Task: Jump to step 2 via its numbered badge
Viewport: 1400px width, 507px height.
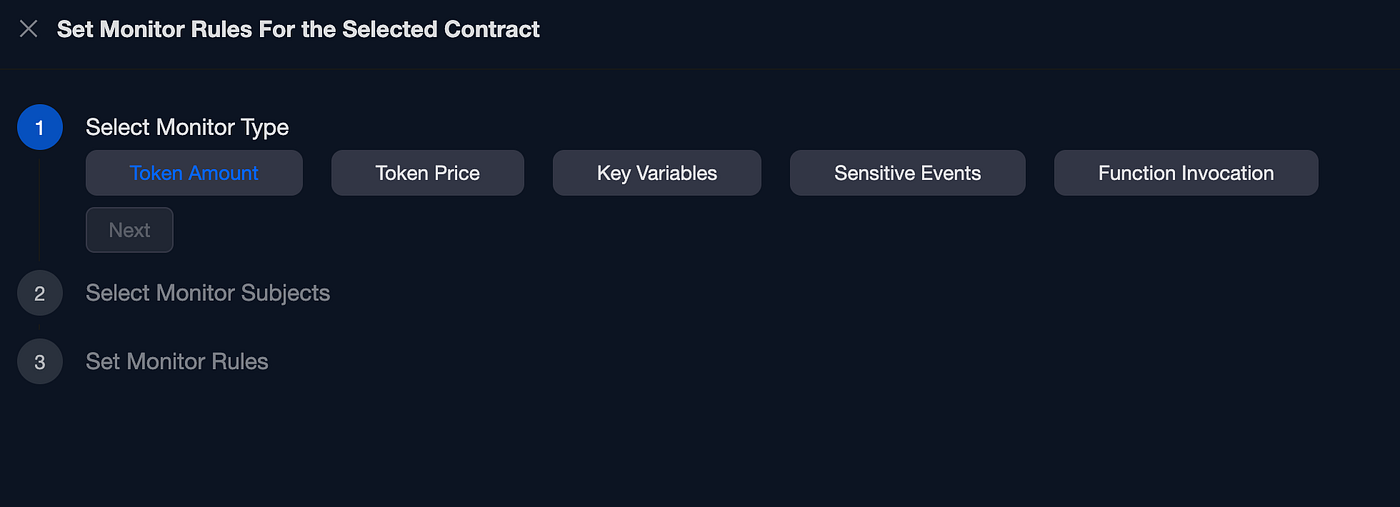Action: click(40, 293)
